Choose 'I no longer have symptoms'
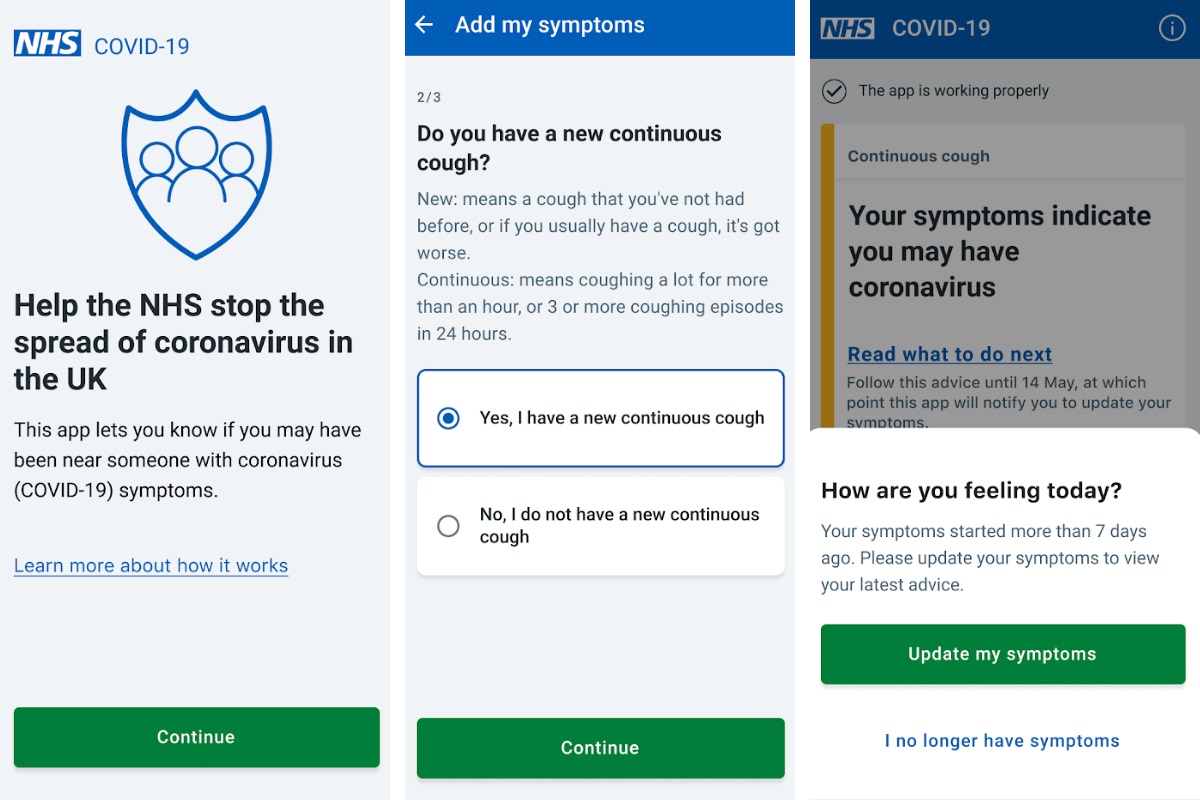 click(x=1002, y=741)
